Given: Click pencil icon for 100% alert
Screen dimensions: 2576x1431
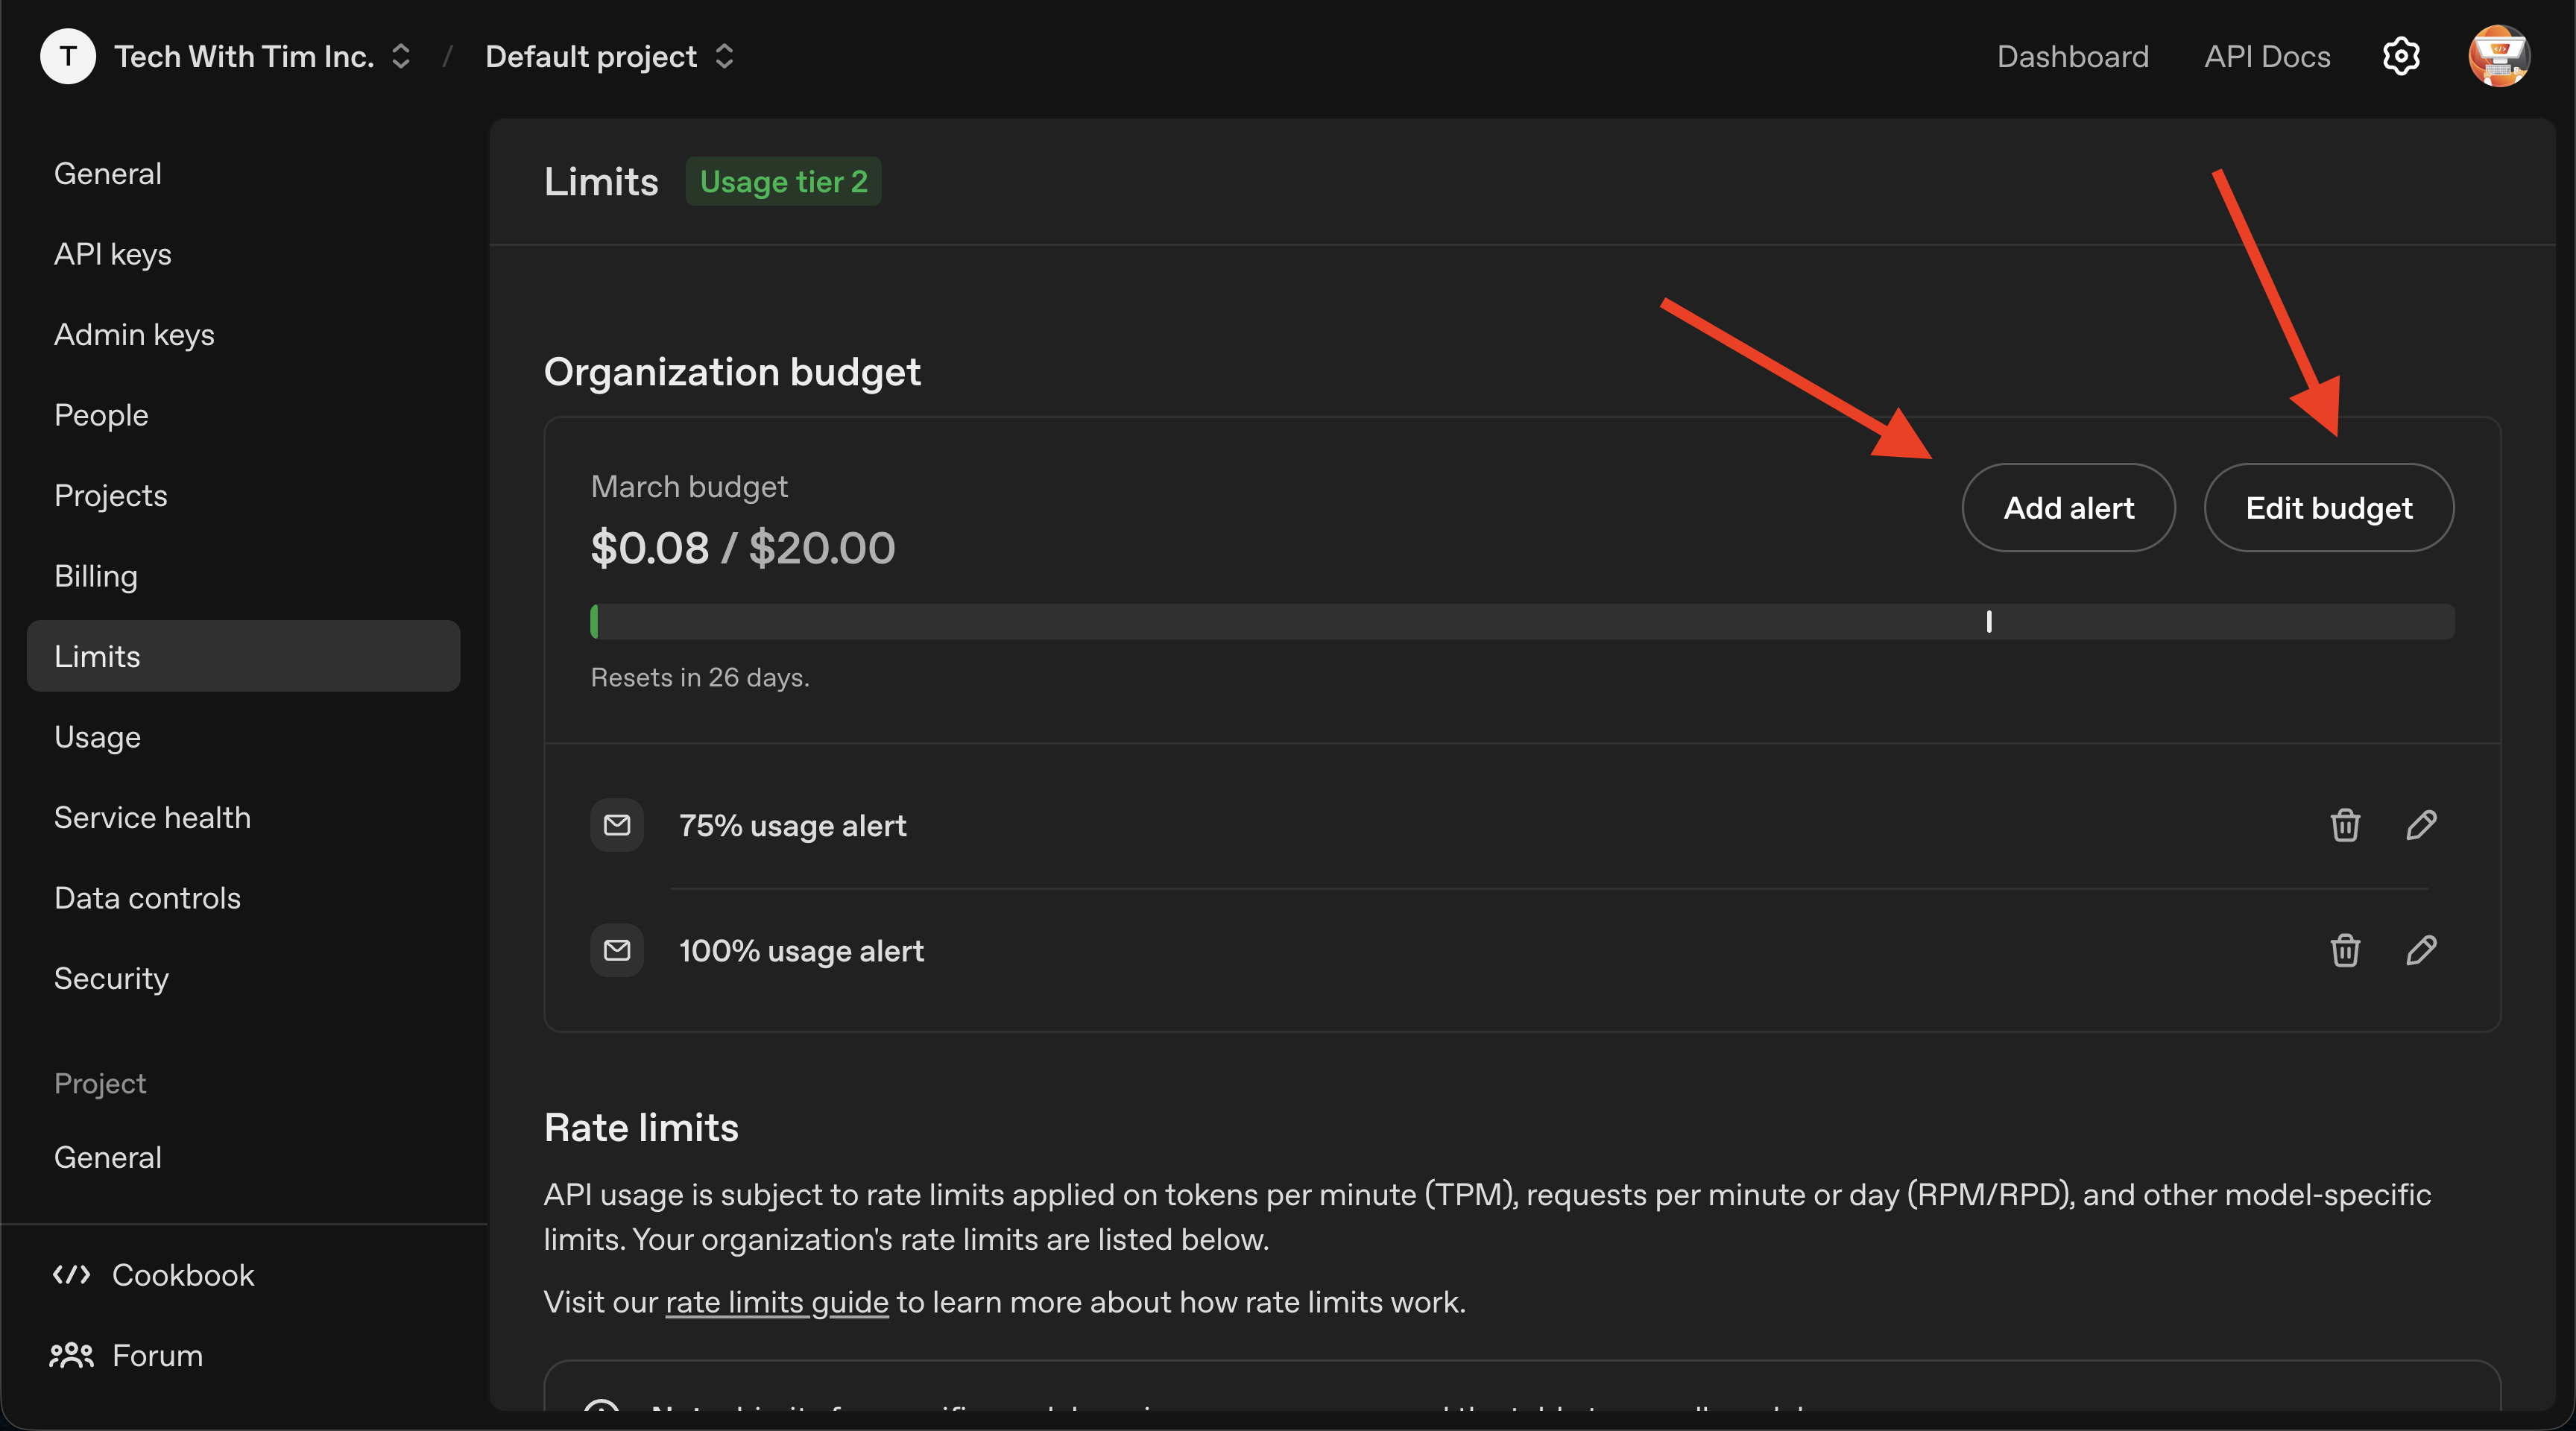Looking at the screenshot, I should [x=2420, y=950].
